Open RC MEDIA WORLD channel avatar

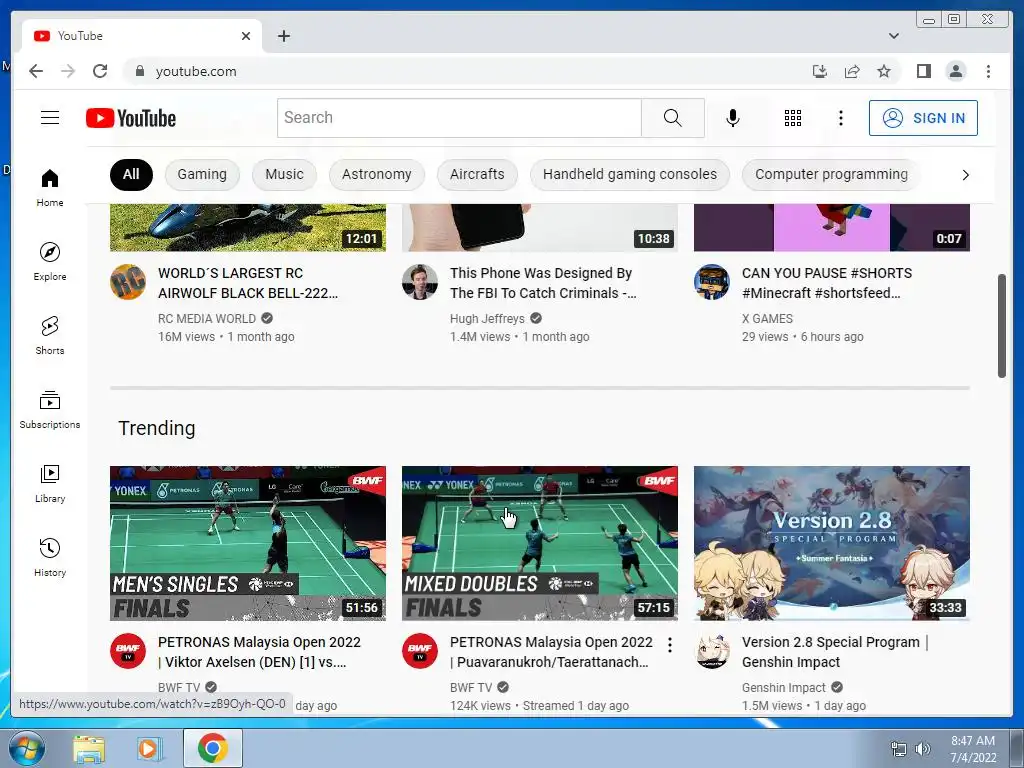click(x=127, y=282)
